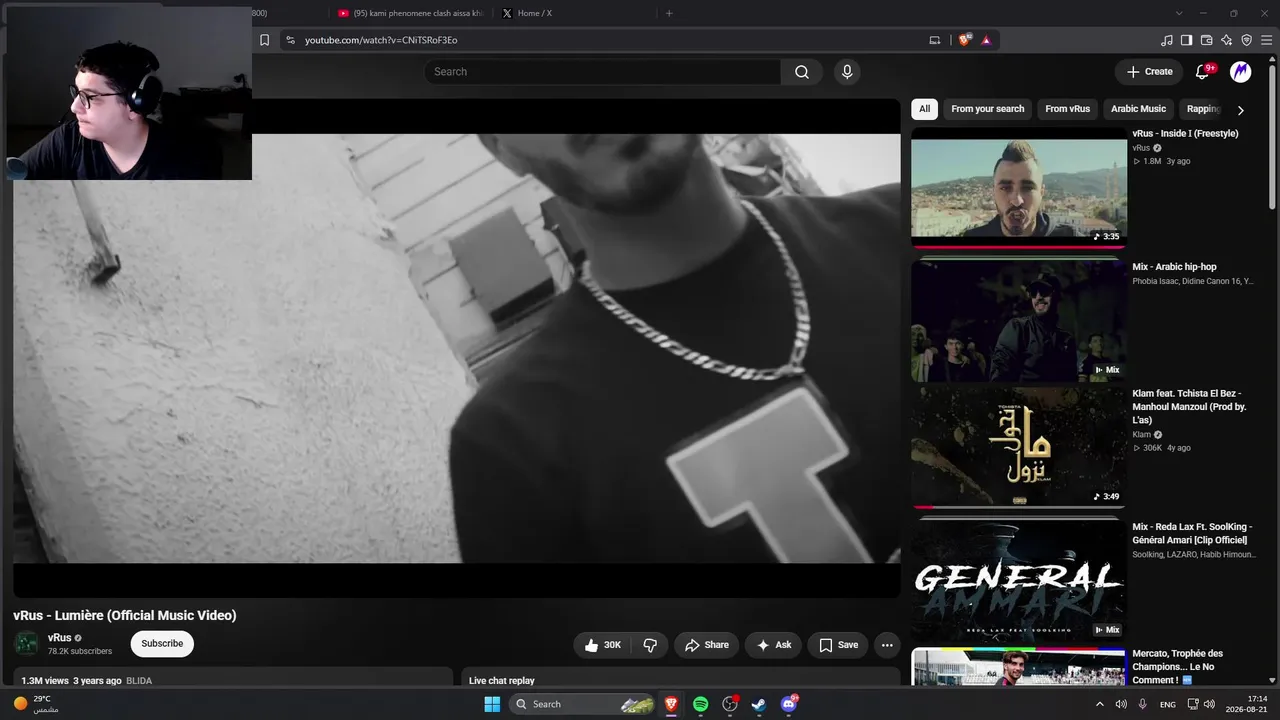Open the Mix - Arabic hip-hop thumbnail
Viewport: 1280px width, 720px height.
pos(1018,320)
